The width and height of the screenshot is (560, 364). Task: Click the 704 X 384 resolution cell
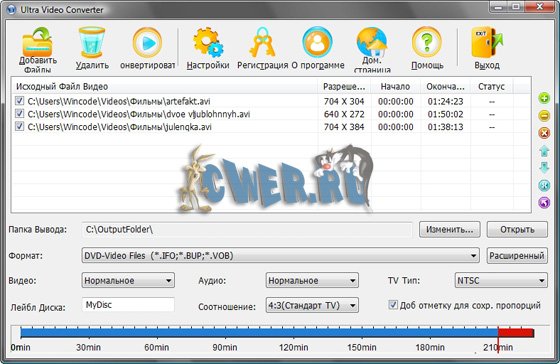pos(344,127)
